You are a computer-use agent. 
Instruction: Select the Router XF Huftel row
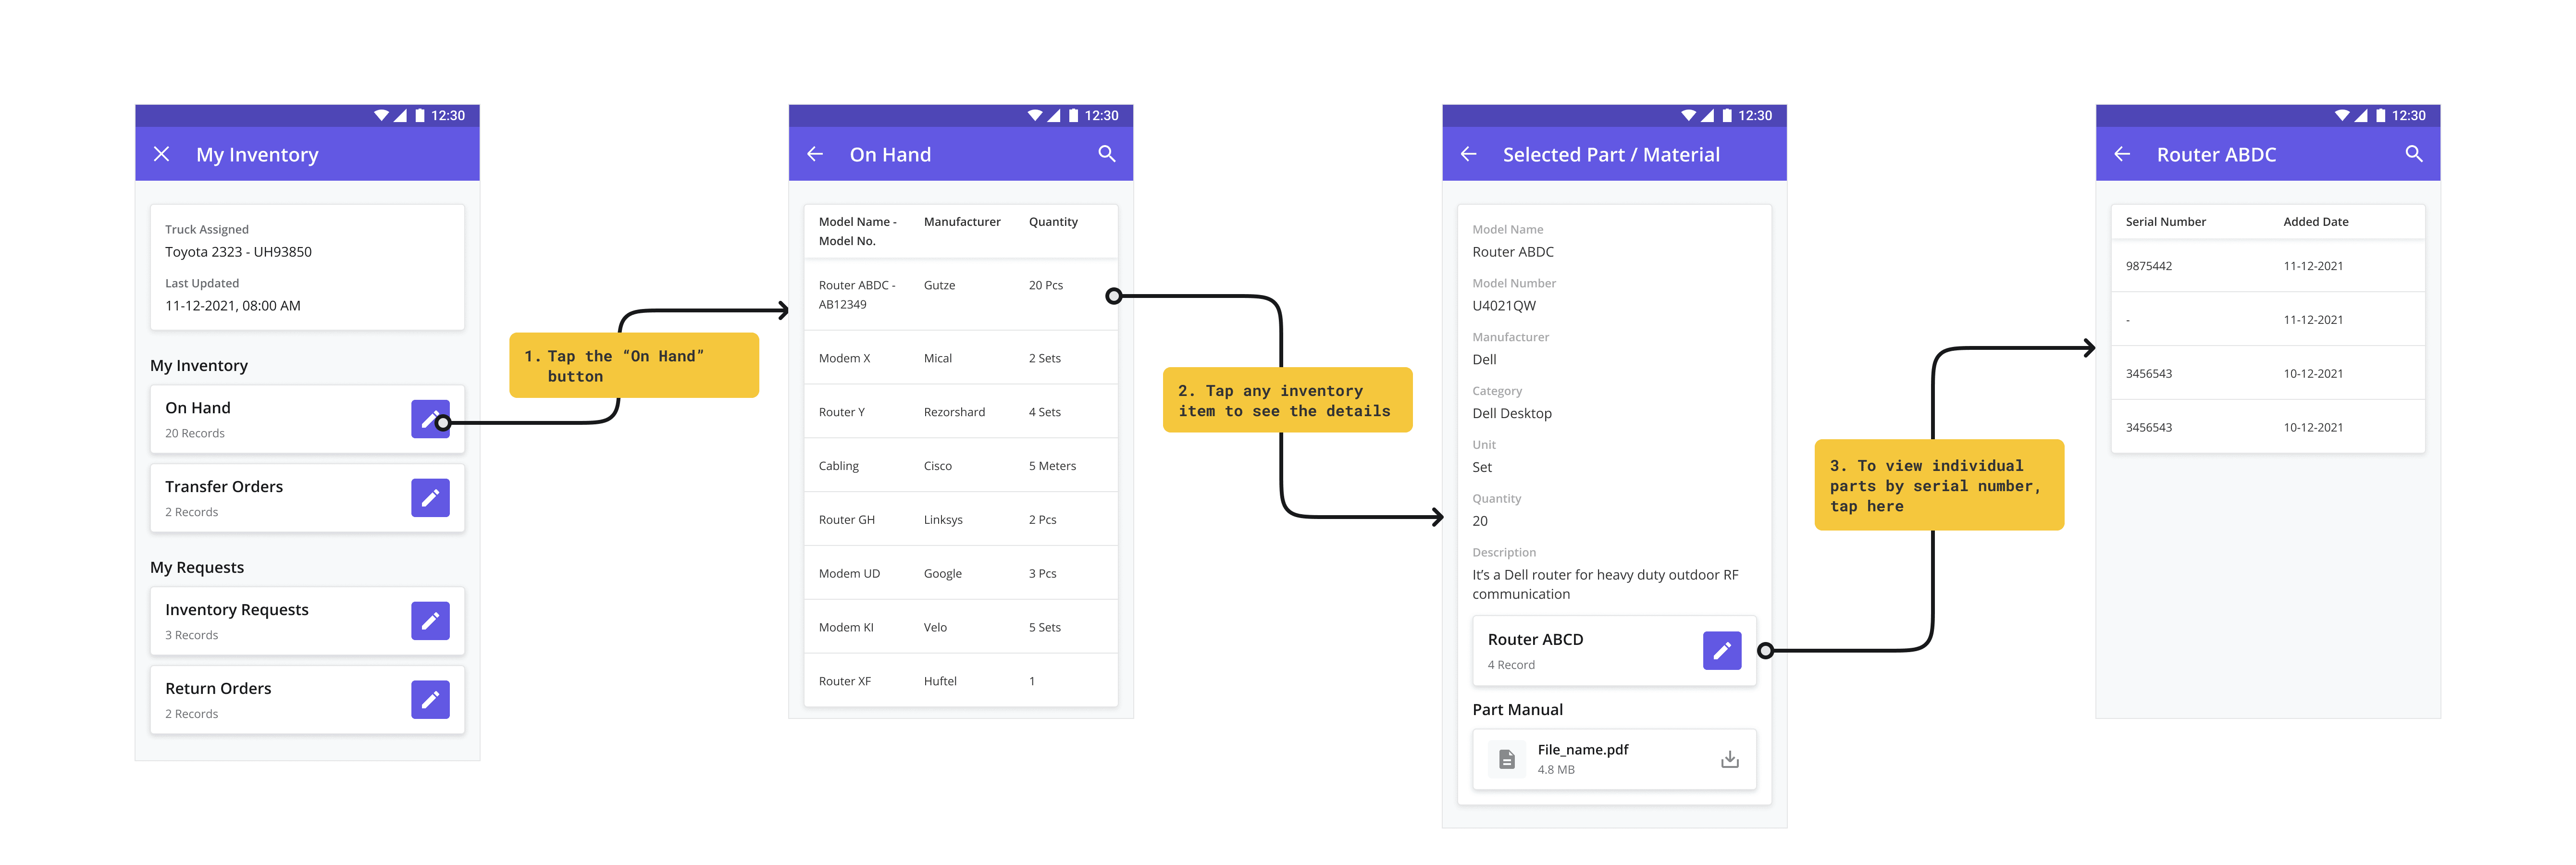960,681
